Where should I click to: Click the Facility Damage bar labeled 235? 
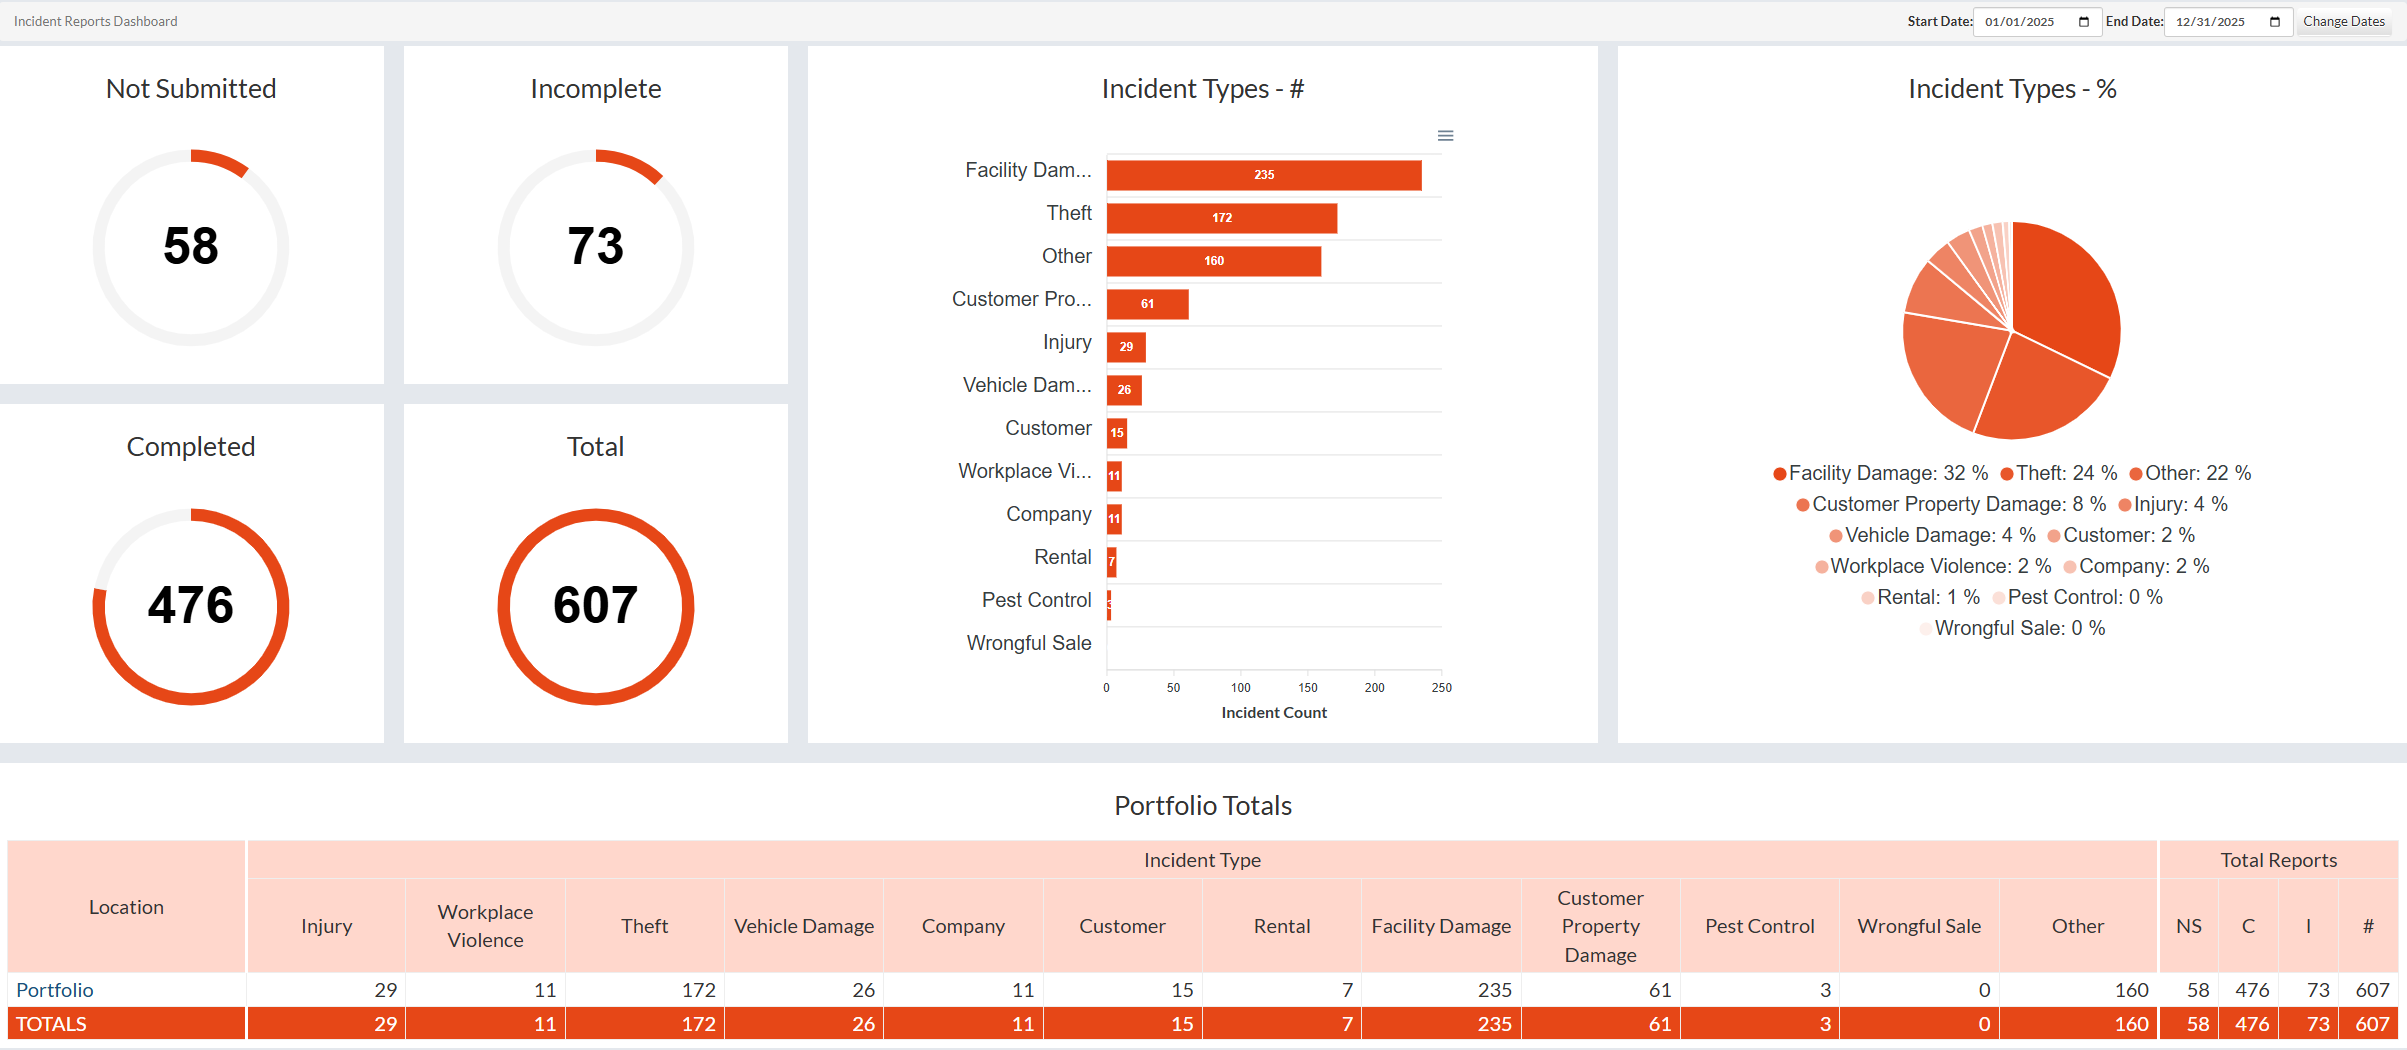point(1263,175)
